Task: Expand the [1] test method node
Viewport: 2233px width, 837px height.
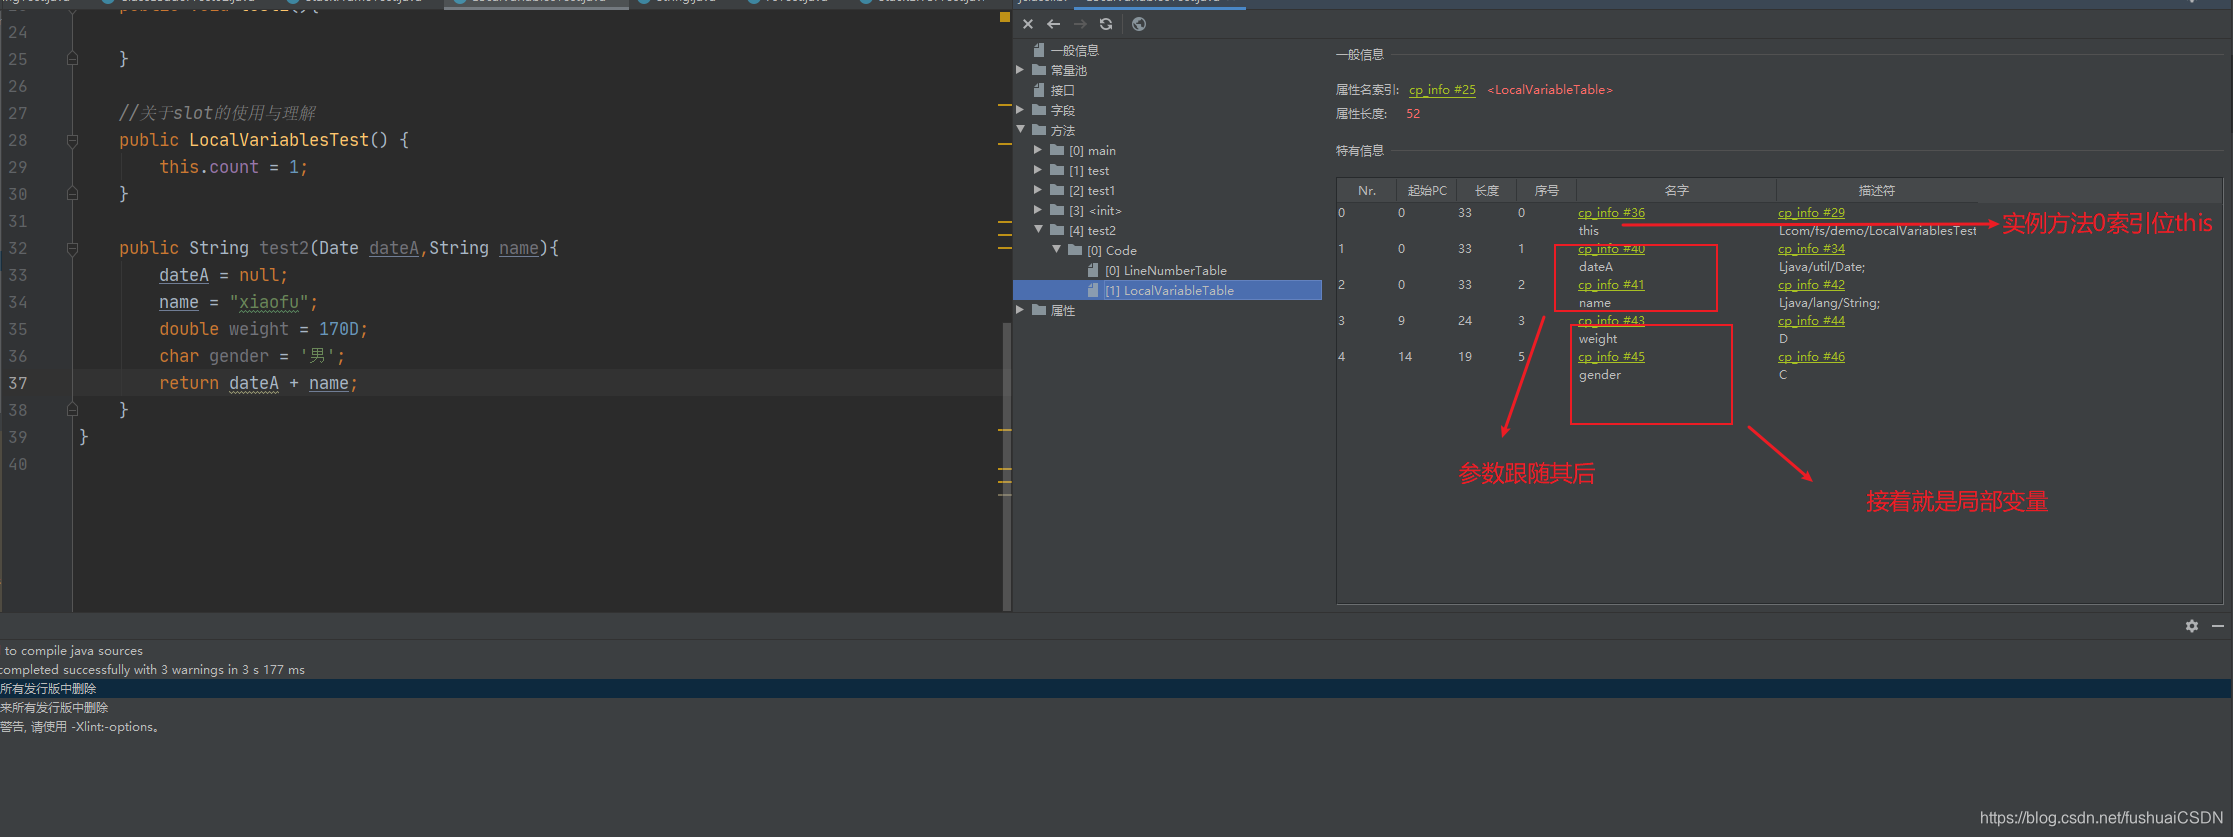Action: coord(1038,170)
